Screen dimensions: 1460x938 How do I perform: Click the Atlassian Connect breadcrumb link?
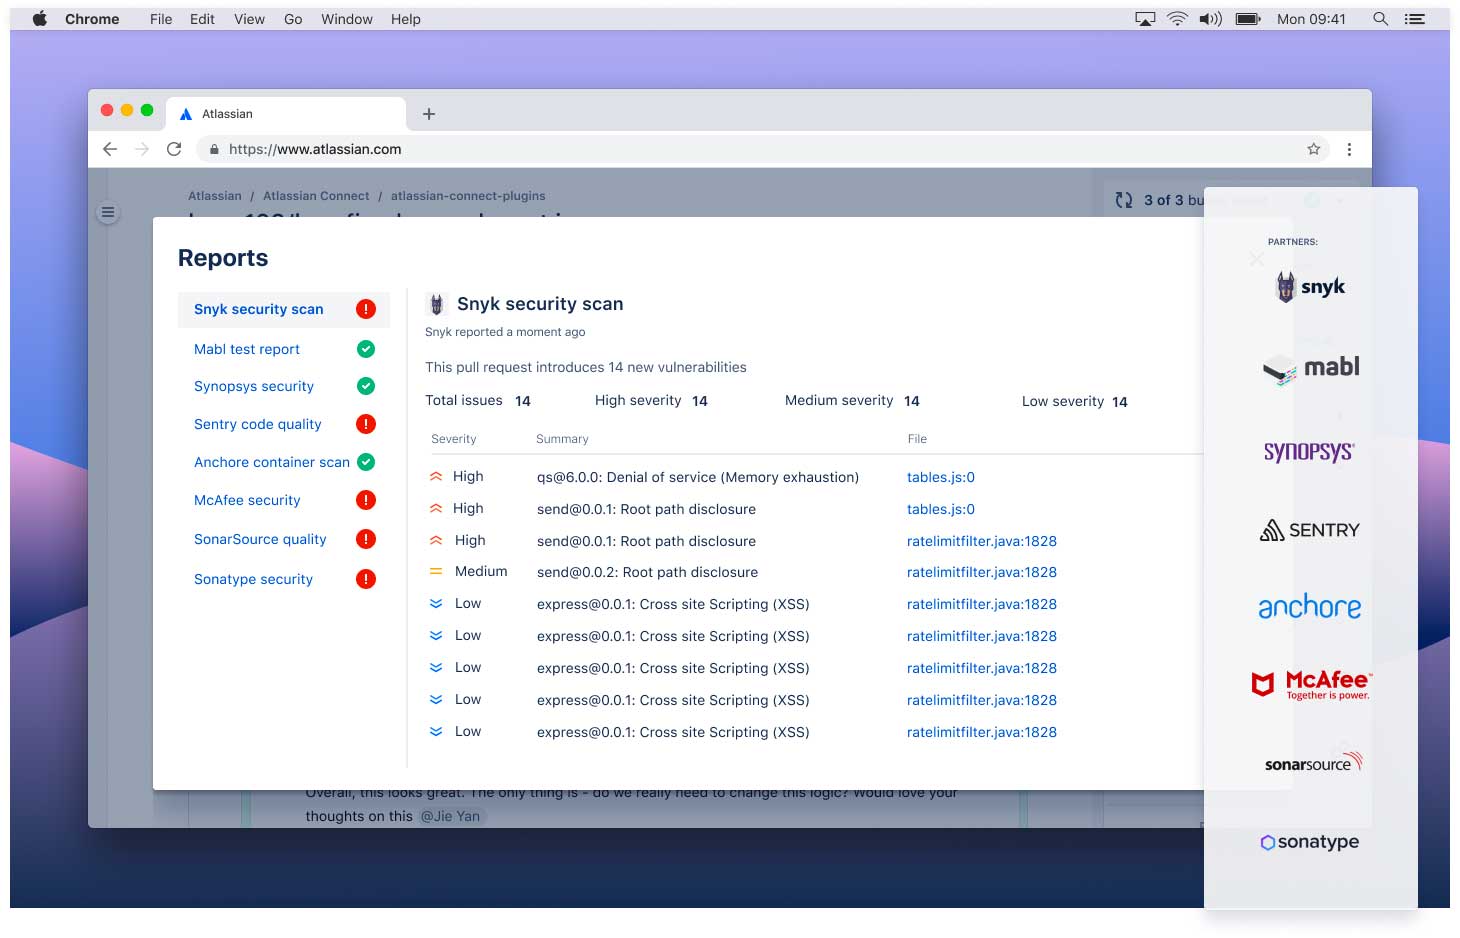coord(316,196)
